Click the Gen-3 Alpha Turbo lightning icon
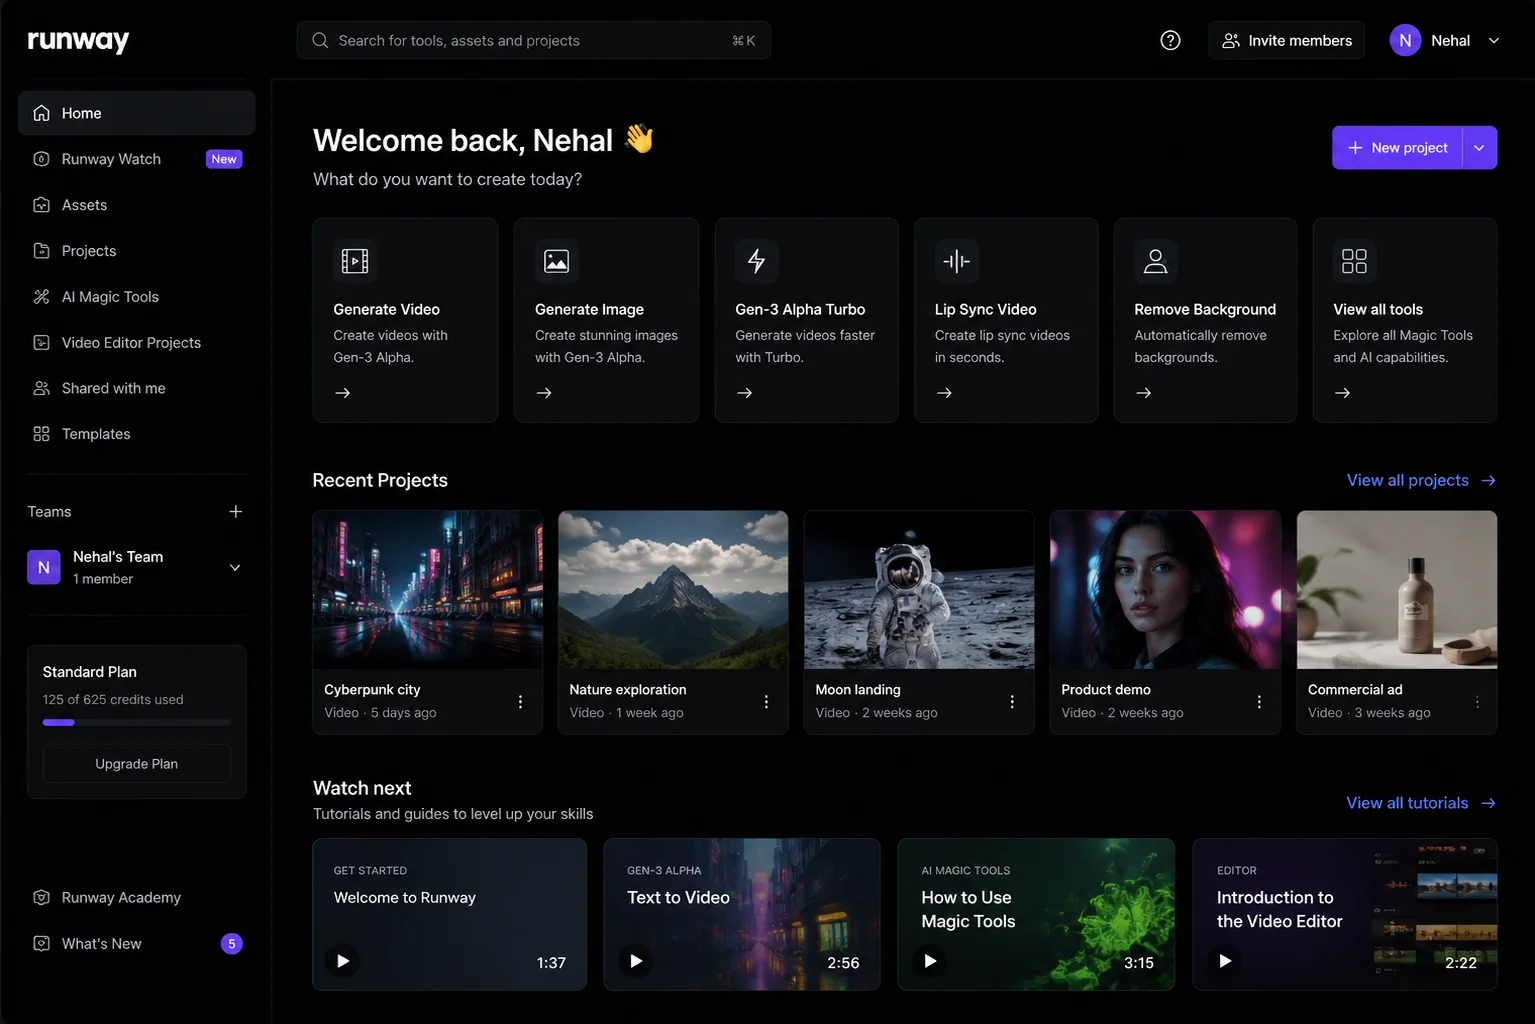Viewport: 1535px width, 1024px height. click(756, 261)
